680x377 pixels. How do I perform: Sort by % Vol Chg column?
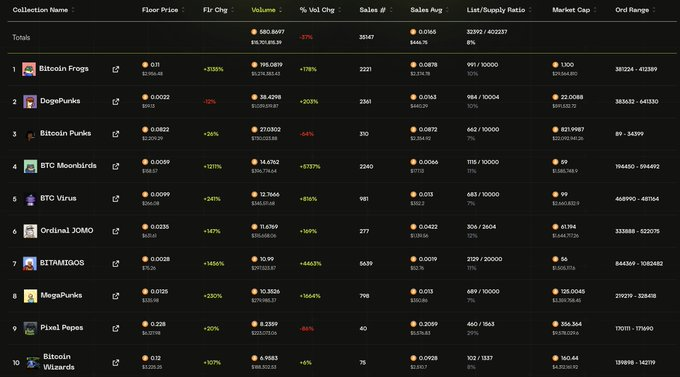(x=317, y=10)
